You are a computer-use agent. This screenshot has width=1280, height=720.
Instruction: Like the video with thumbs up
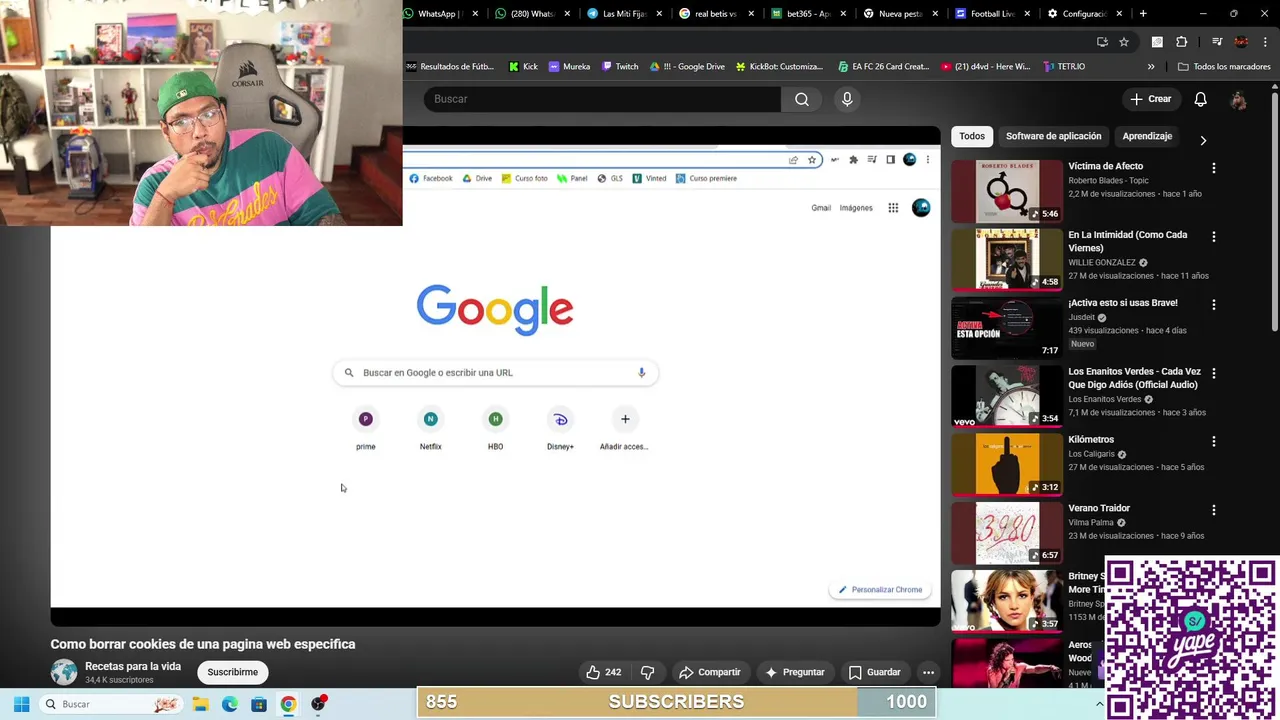coord(604,672)
